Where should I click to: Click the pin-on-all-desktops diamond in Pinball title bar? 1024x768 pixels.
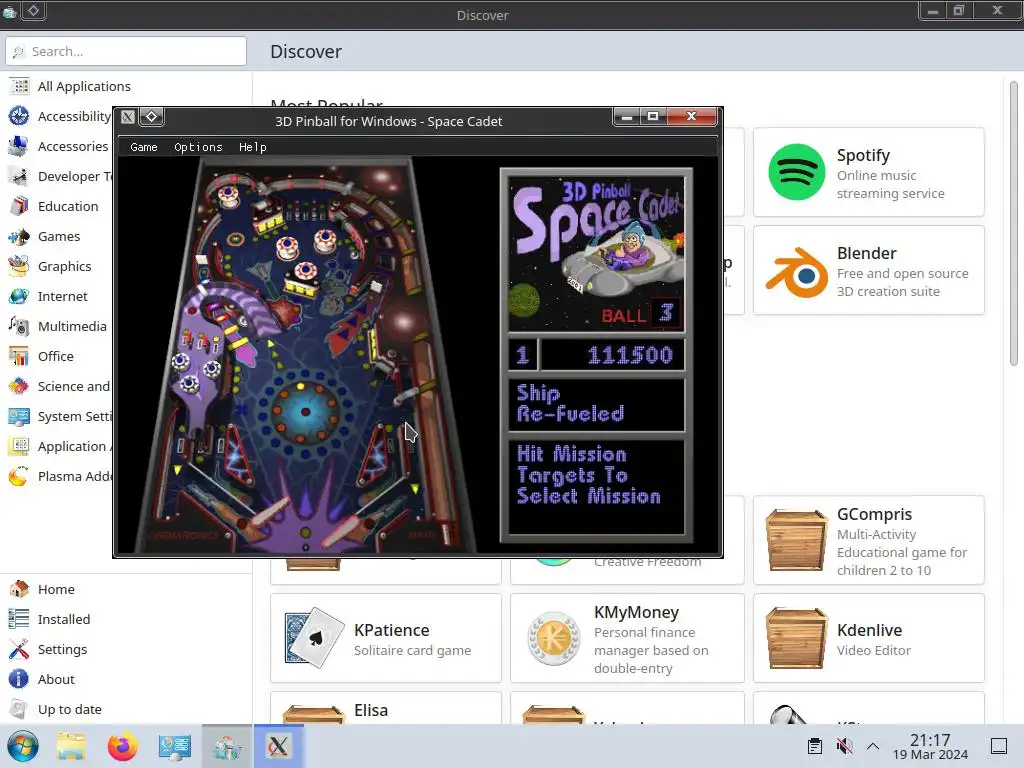(x=152, y=116)
